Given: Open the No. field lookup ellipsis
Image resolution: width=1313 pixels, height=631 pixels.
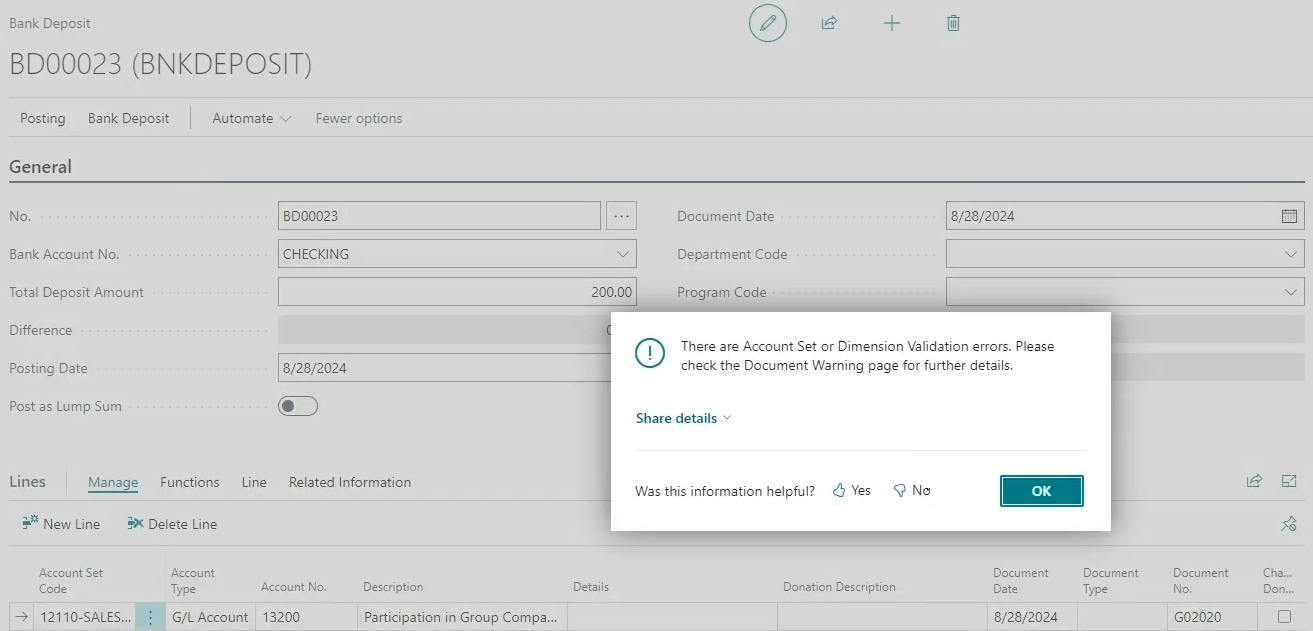Looking at the screenshot, I should click(621, 214).
